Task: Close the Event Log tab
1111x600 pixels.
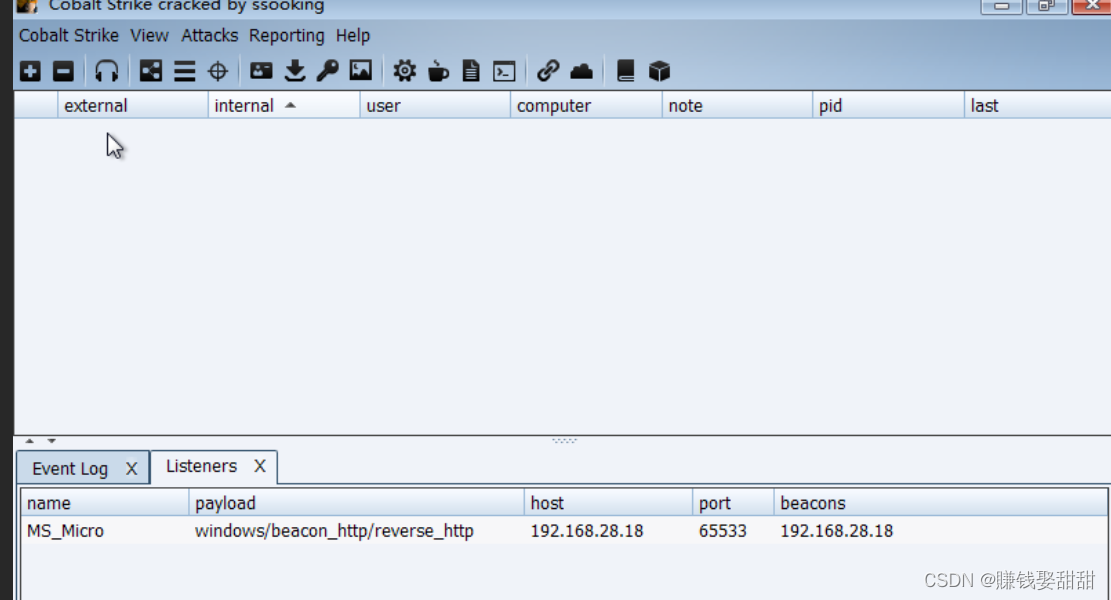Action: (131, 468)
